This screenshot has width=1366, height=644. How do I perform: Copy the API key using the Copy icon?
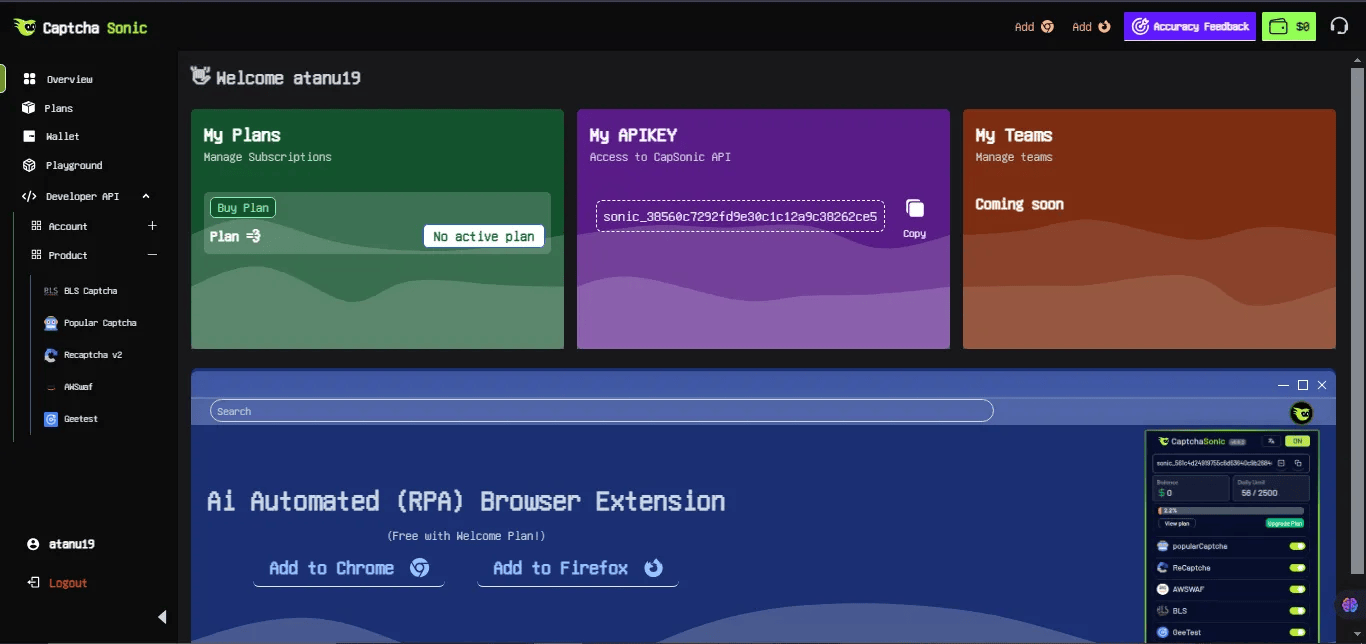point(914,209)
